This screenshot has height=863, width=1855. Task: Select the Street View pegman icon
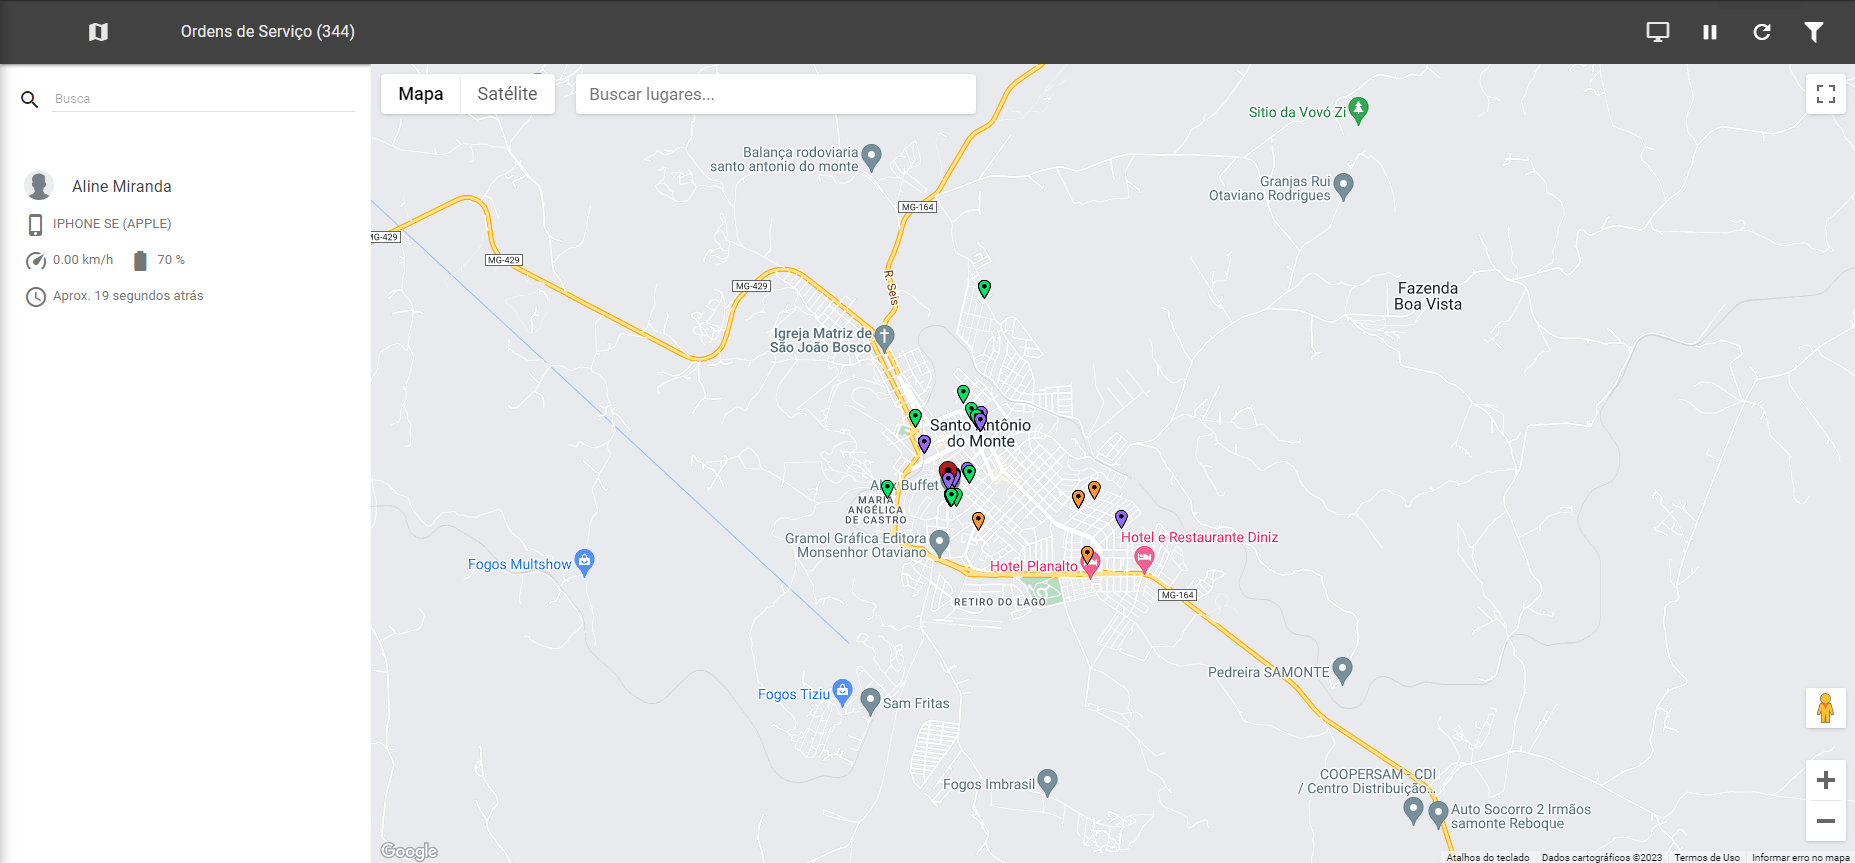(1825, 708)
